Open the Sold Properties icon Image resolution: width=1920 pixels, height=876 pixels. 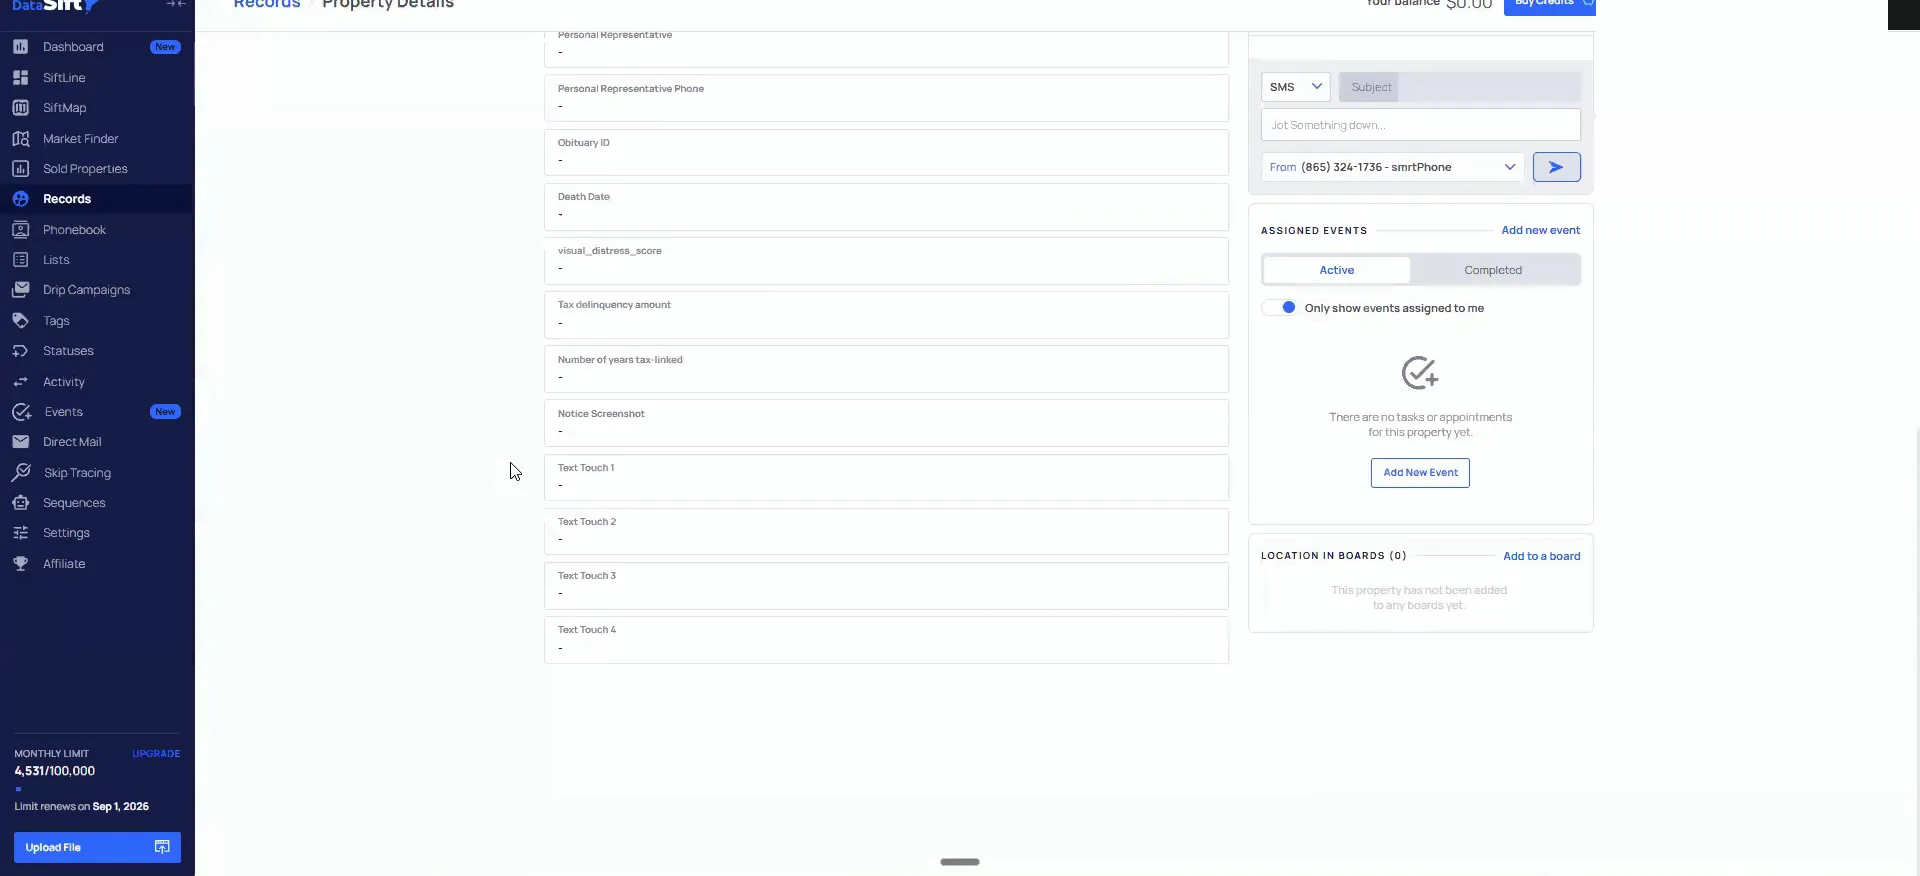coord(20,169)
